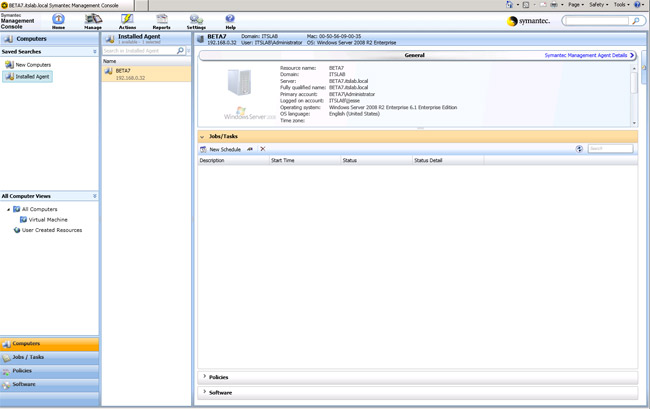Select the Installed Agent saved search
650x409 pixels.
(27, 77)
